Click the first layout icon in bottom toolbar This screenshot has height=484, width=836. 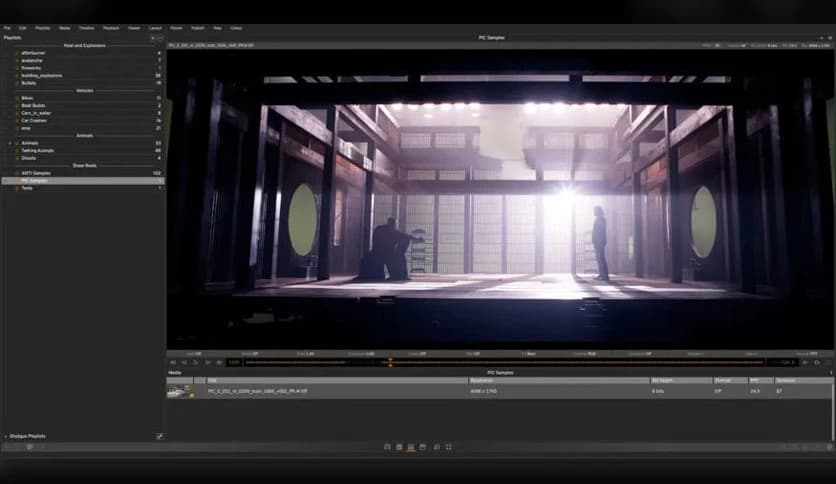pyautogui.click(x=388, y=447)
